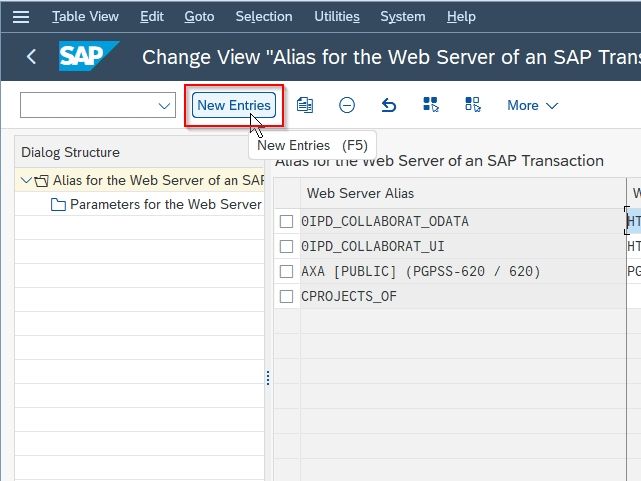Click the Select All icon
Screen dimensions: 641x481
[x=431, y=105]
